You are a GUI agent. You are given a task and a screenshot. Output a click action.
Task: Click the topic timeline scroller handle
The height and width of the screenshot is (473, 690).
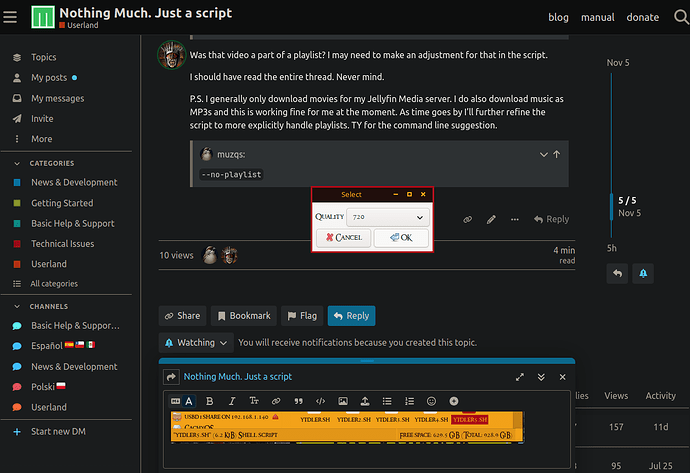[612, 206]
